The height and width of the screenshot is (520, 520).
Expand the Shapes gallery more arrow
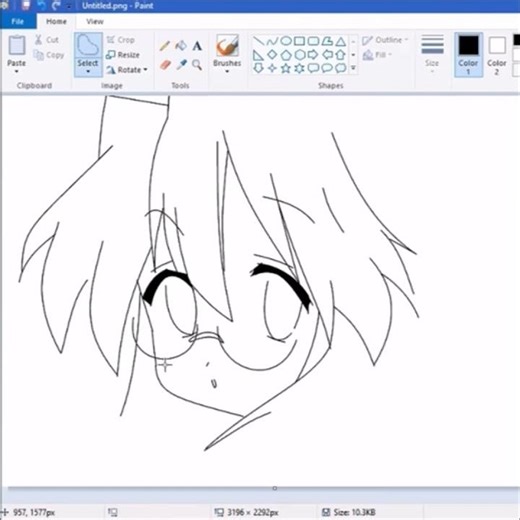pos(353,68)
